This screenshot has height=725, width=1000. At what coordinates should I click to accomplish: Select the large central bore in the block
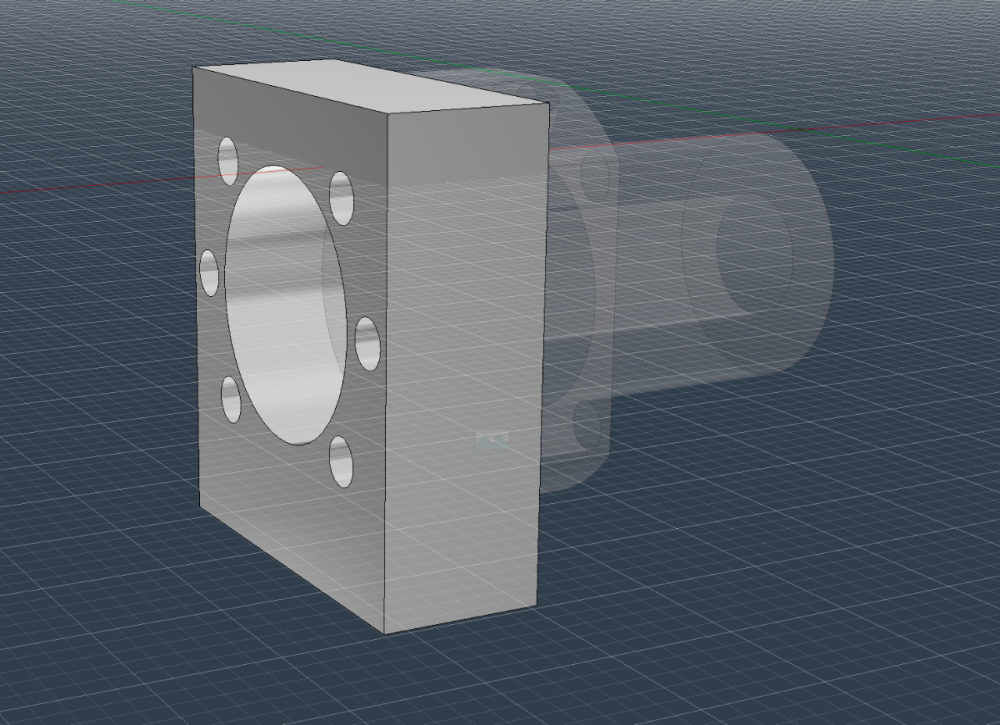click(286, 305)
